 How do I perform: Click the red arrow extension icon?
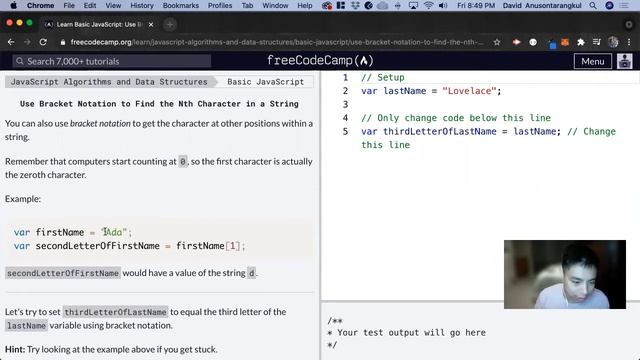click(517, 42)
